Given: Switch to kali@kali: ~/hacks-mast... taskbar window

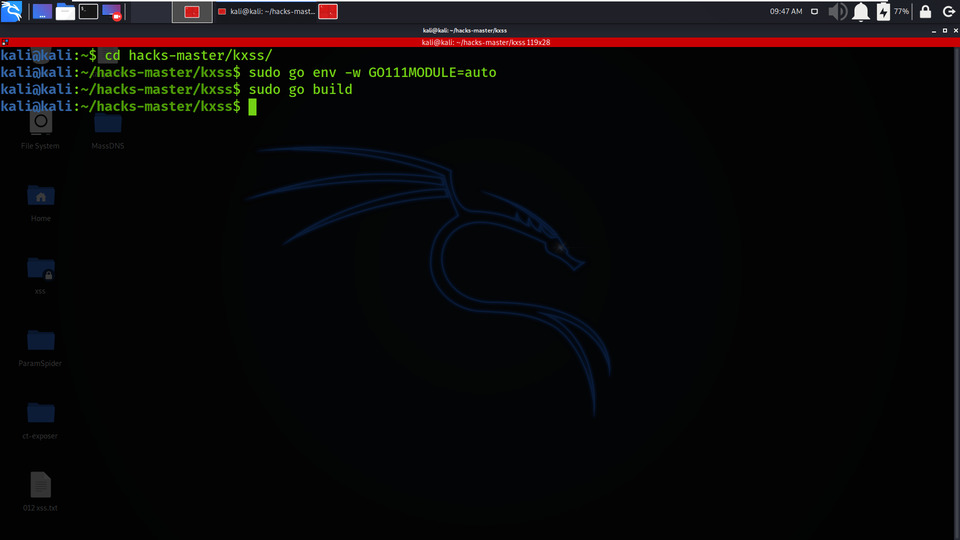Looking at the screenshot, I should pyautogui.click(x=266, y=12).
